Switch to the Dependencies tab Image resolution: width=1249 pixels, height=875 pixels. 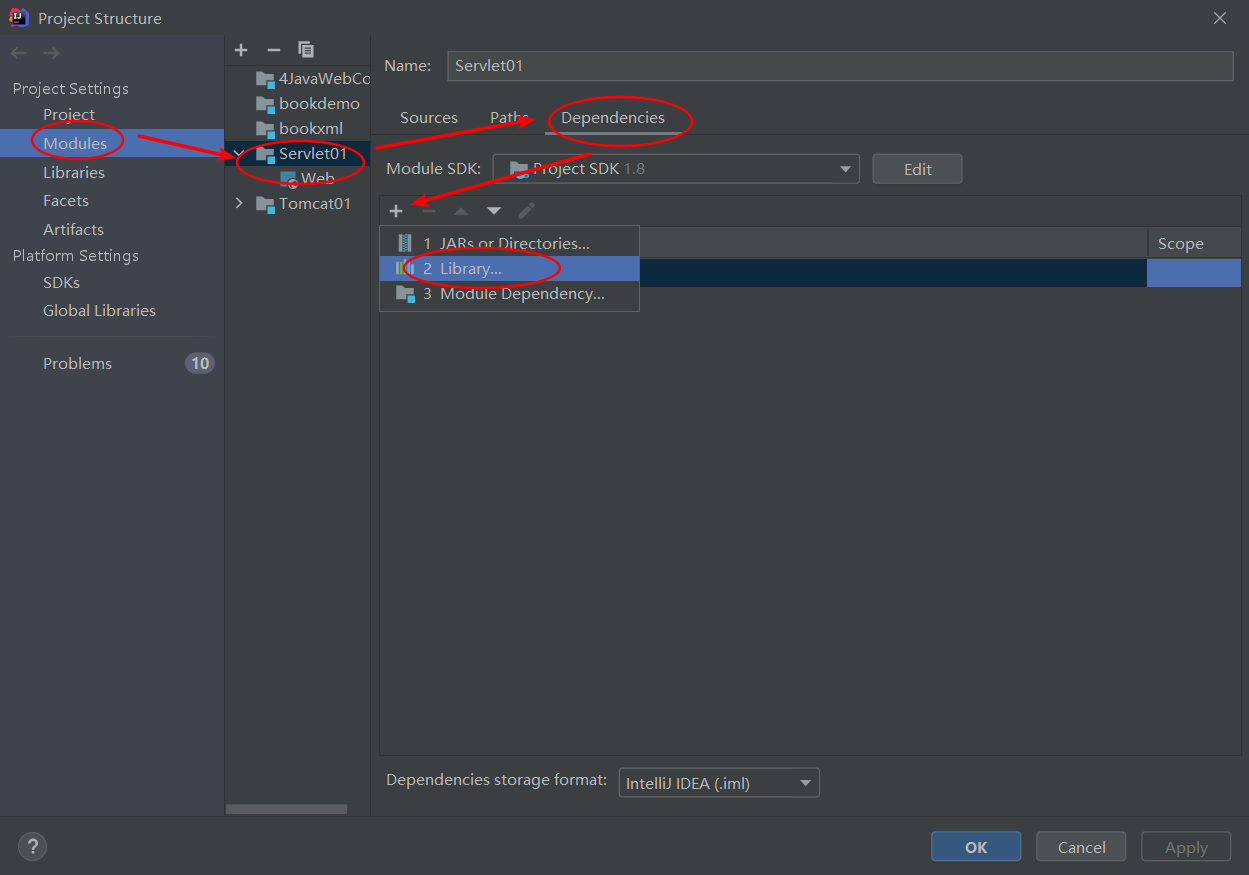pyautogui.click(x=612, y=118)
